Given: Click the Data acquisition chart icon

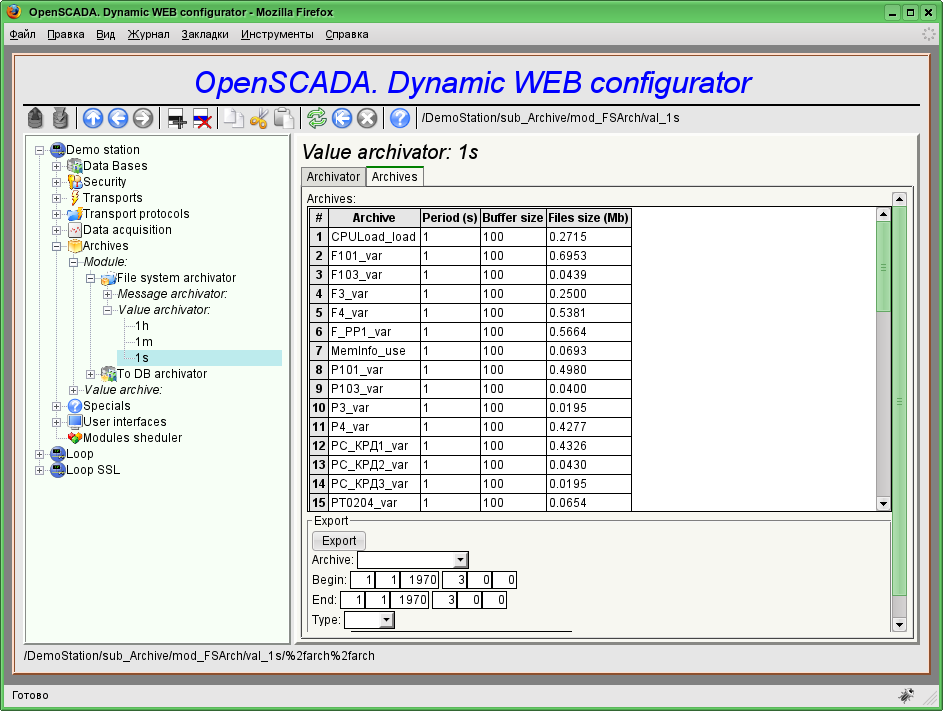Looking at the screenshot, I should point(75,230).
